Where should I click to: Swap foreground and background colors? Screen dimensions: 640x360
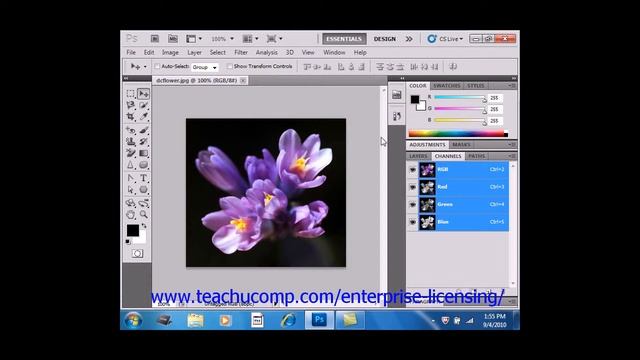(x=144, y=226)
